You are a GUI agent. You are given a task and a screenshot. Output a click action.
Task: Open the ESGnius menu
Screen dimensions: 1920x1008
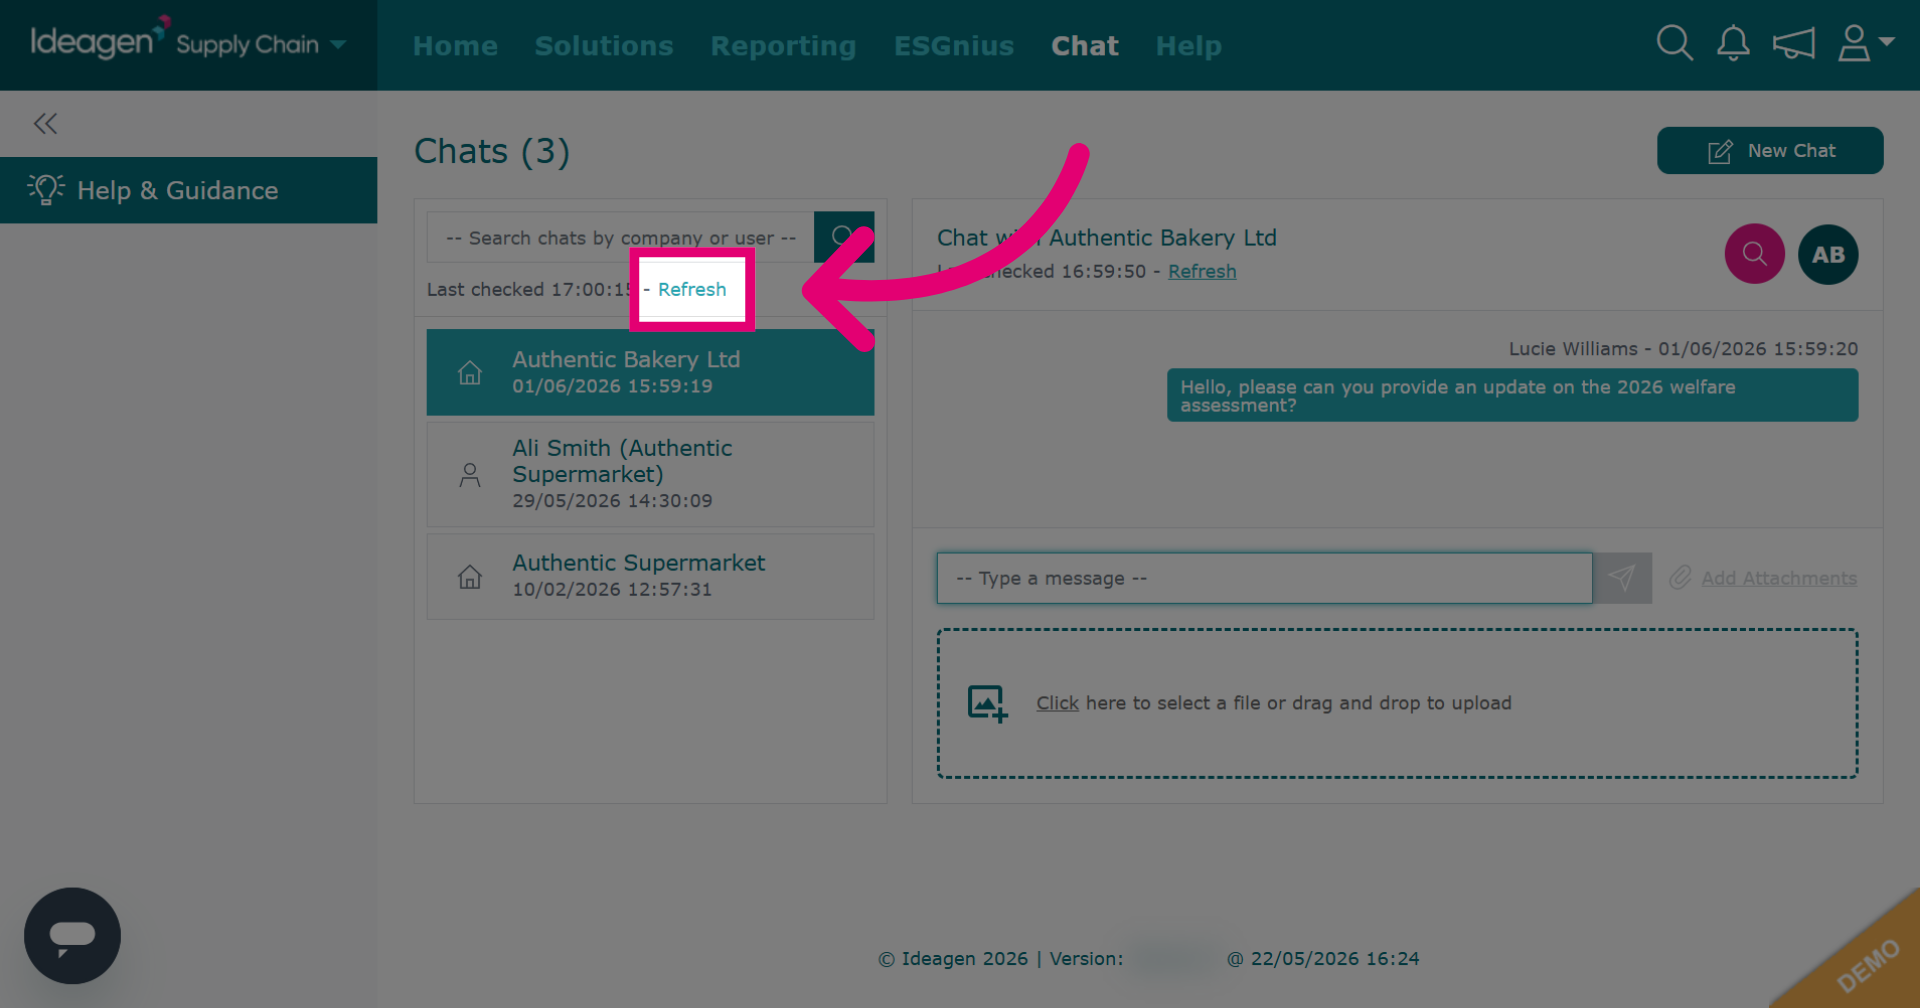pyautogui.click(x=954, y=46)
